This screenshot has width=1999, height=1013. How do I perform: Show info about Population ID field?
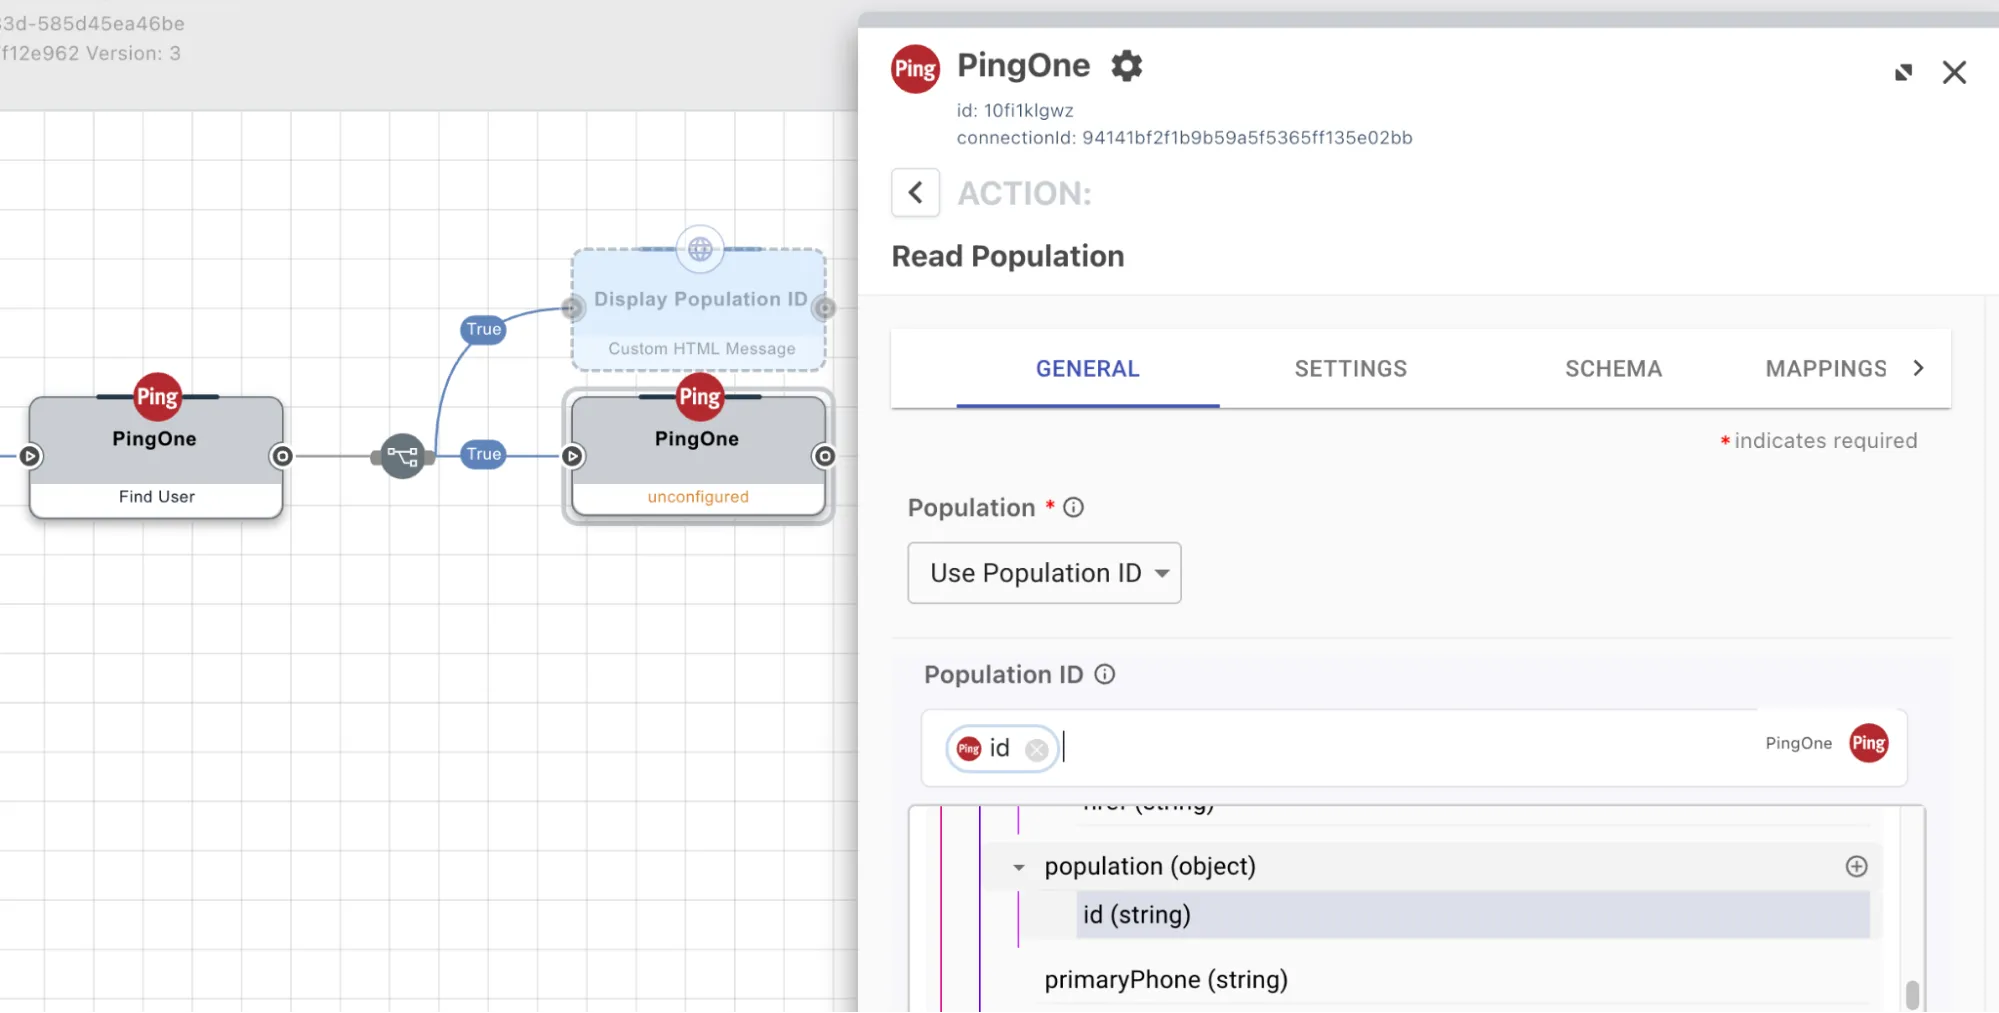1104,674
